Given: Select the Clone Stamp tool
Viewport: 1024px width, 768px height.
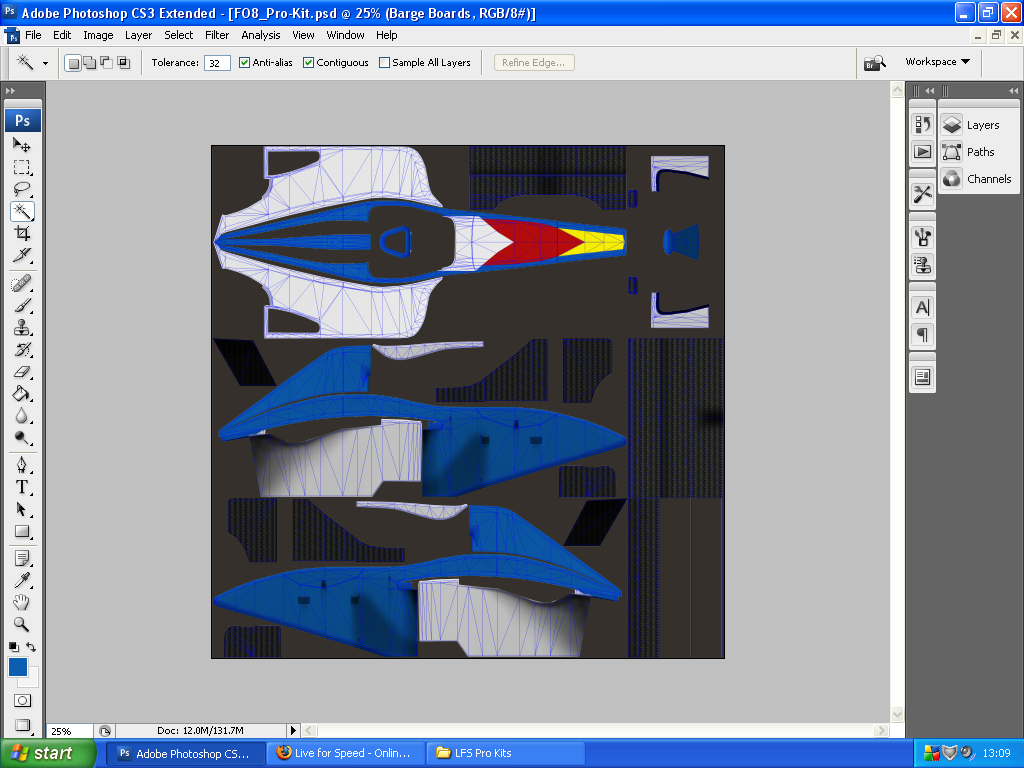Looking at the screenshot, I should coord(22,328).
